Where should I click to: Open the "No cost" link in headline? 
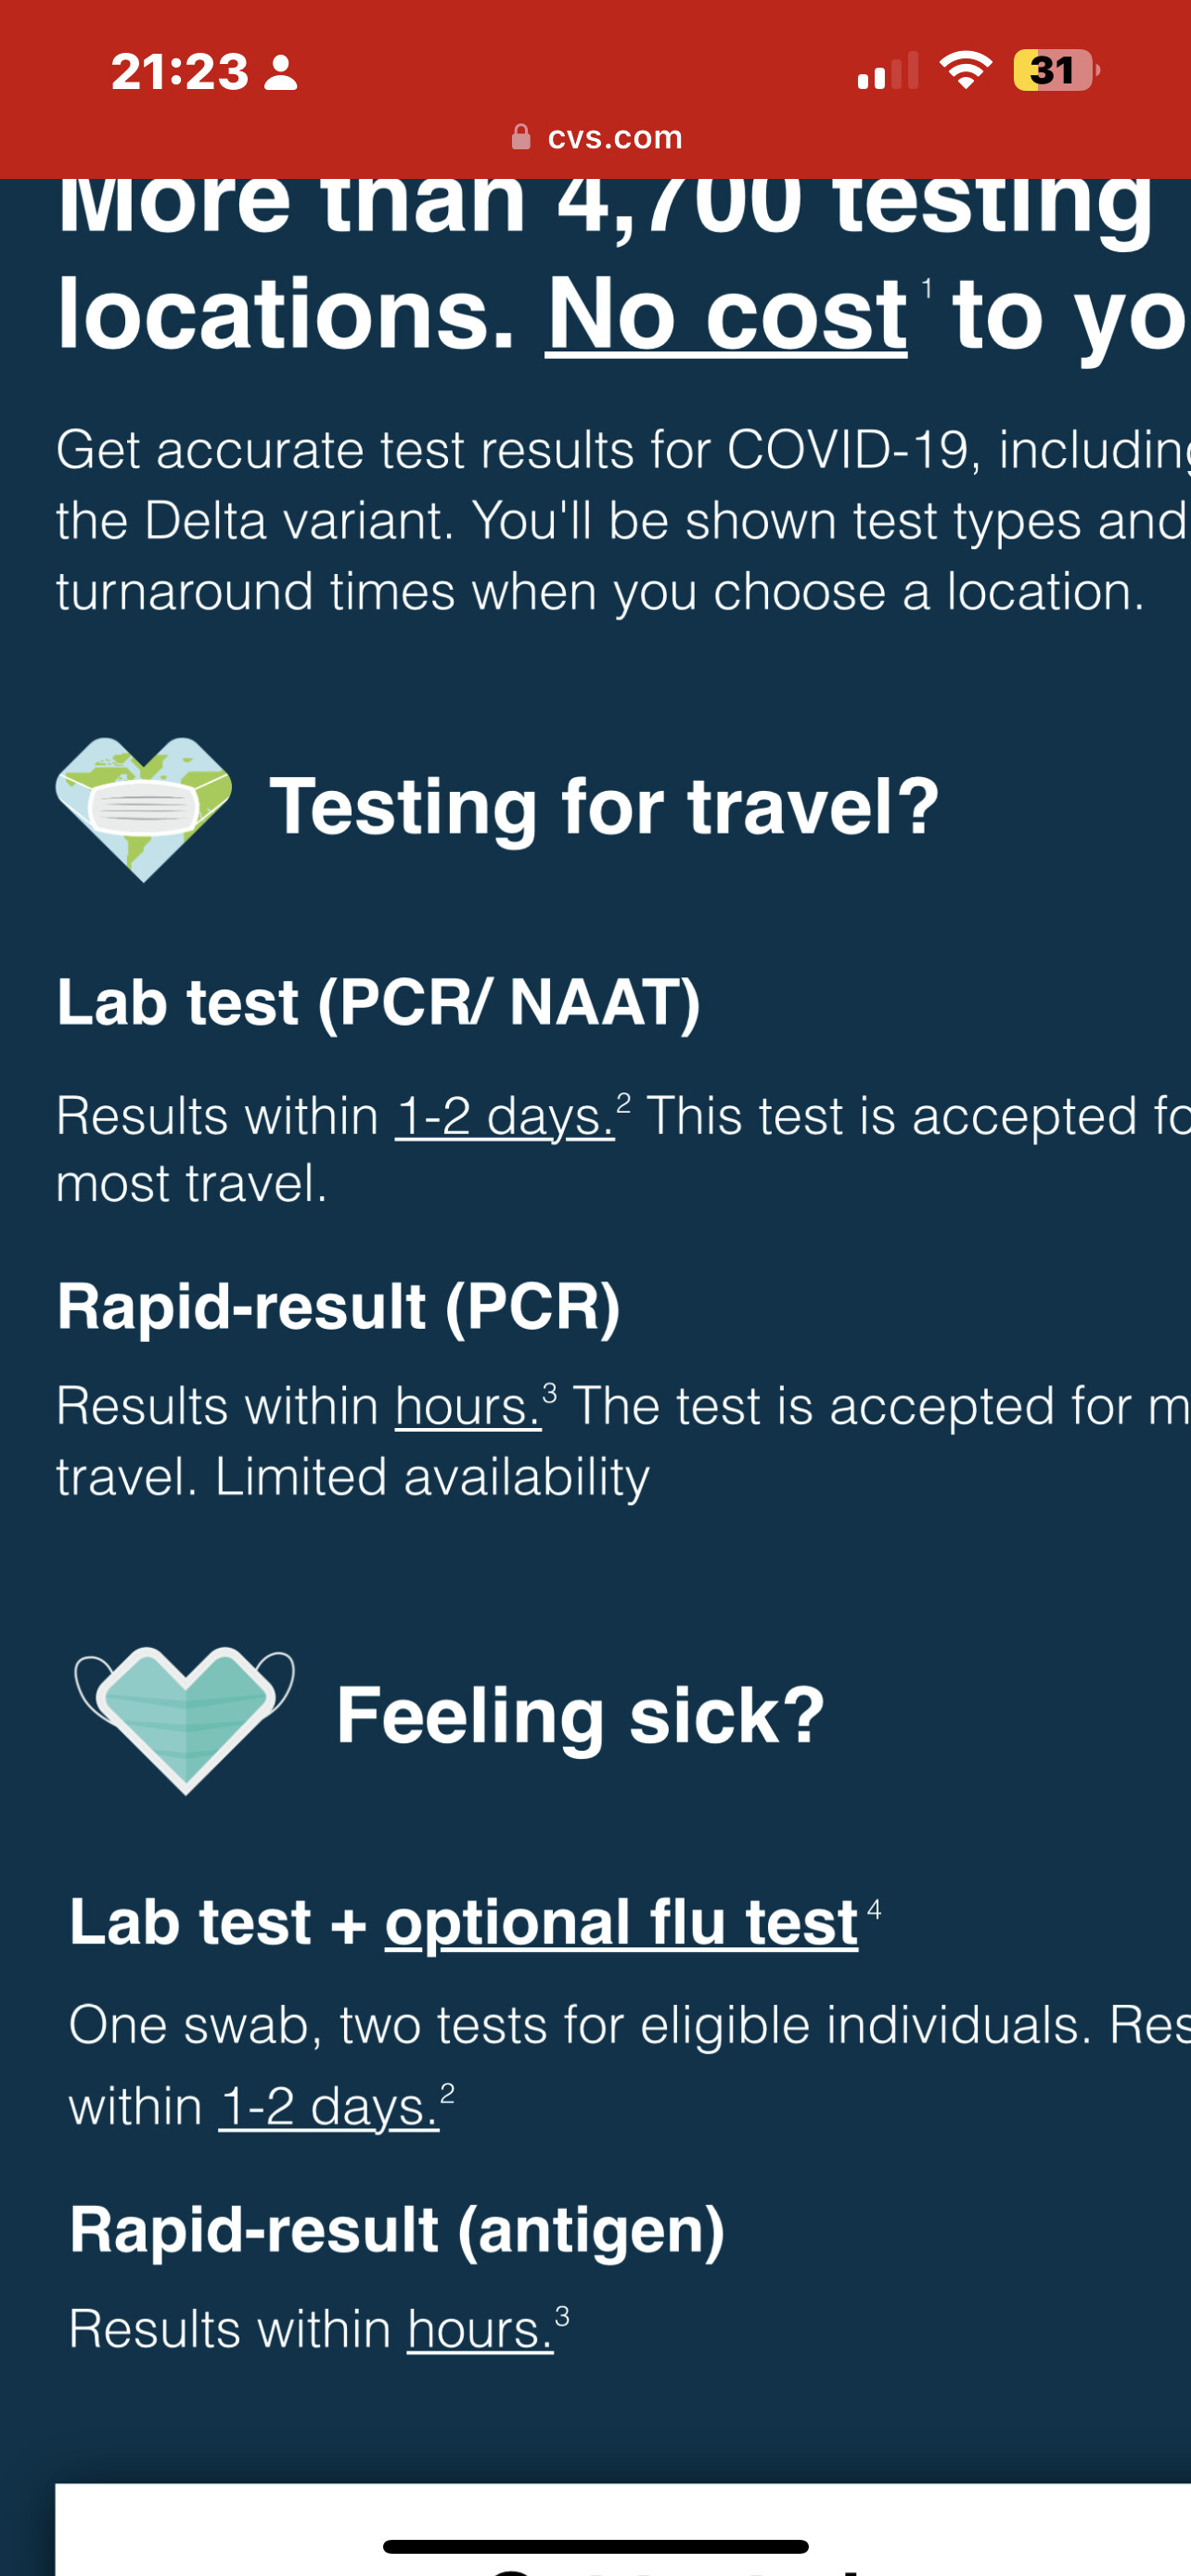click(726, 315)
